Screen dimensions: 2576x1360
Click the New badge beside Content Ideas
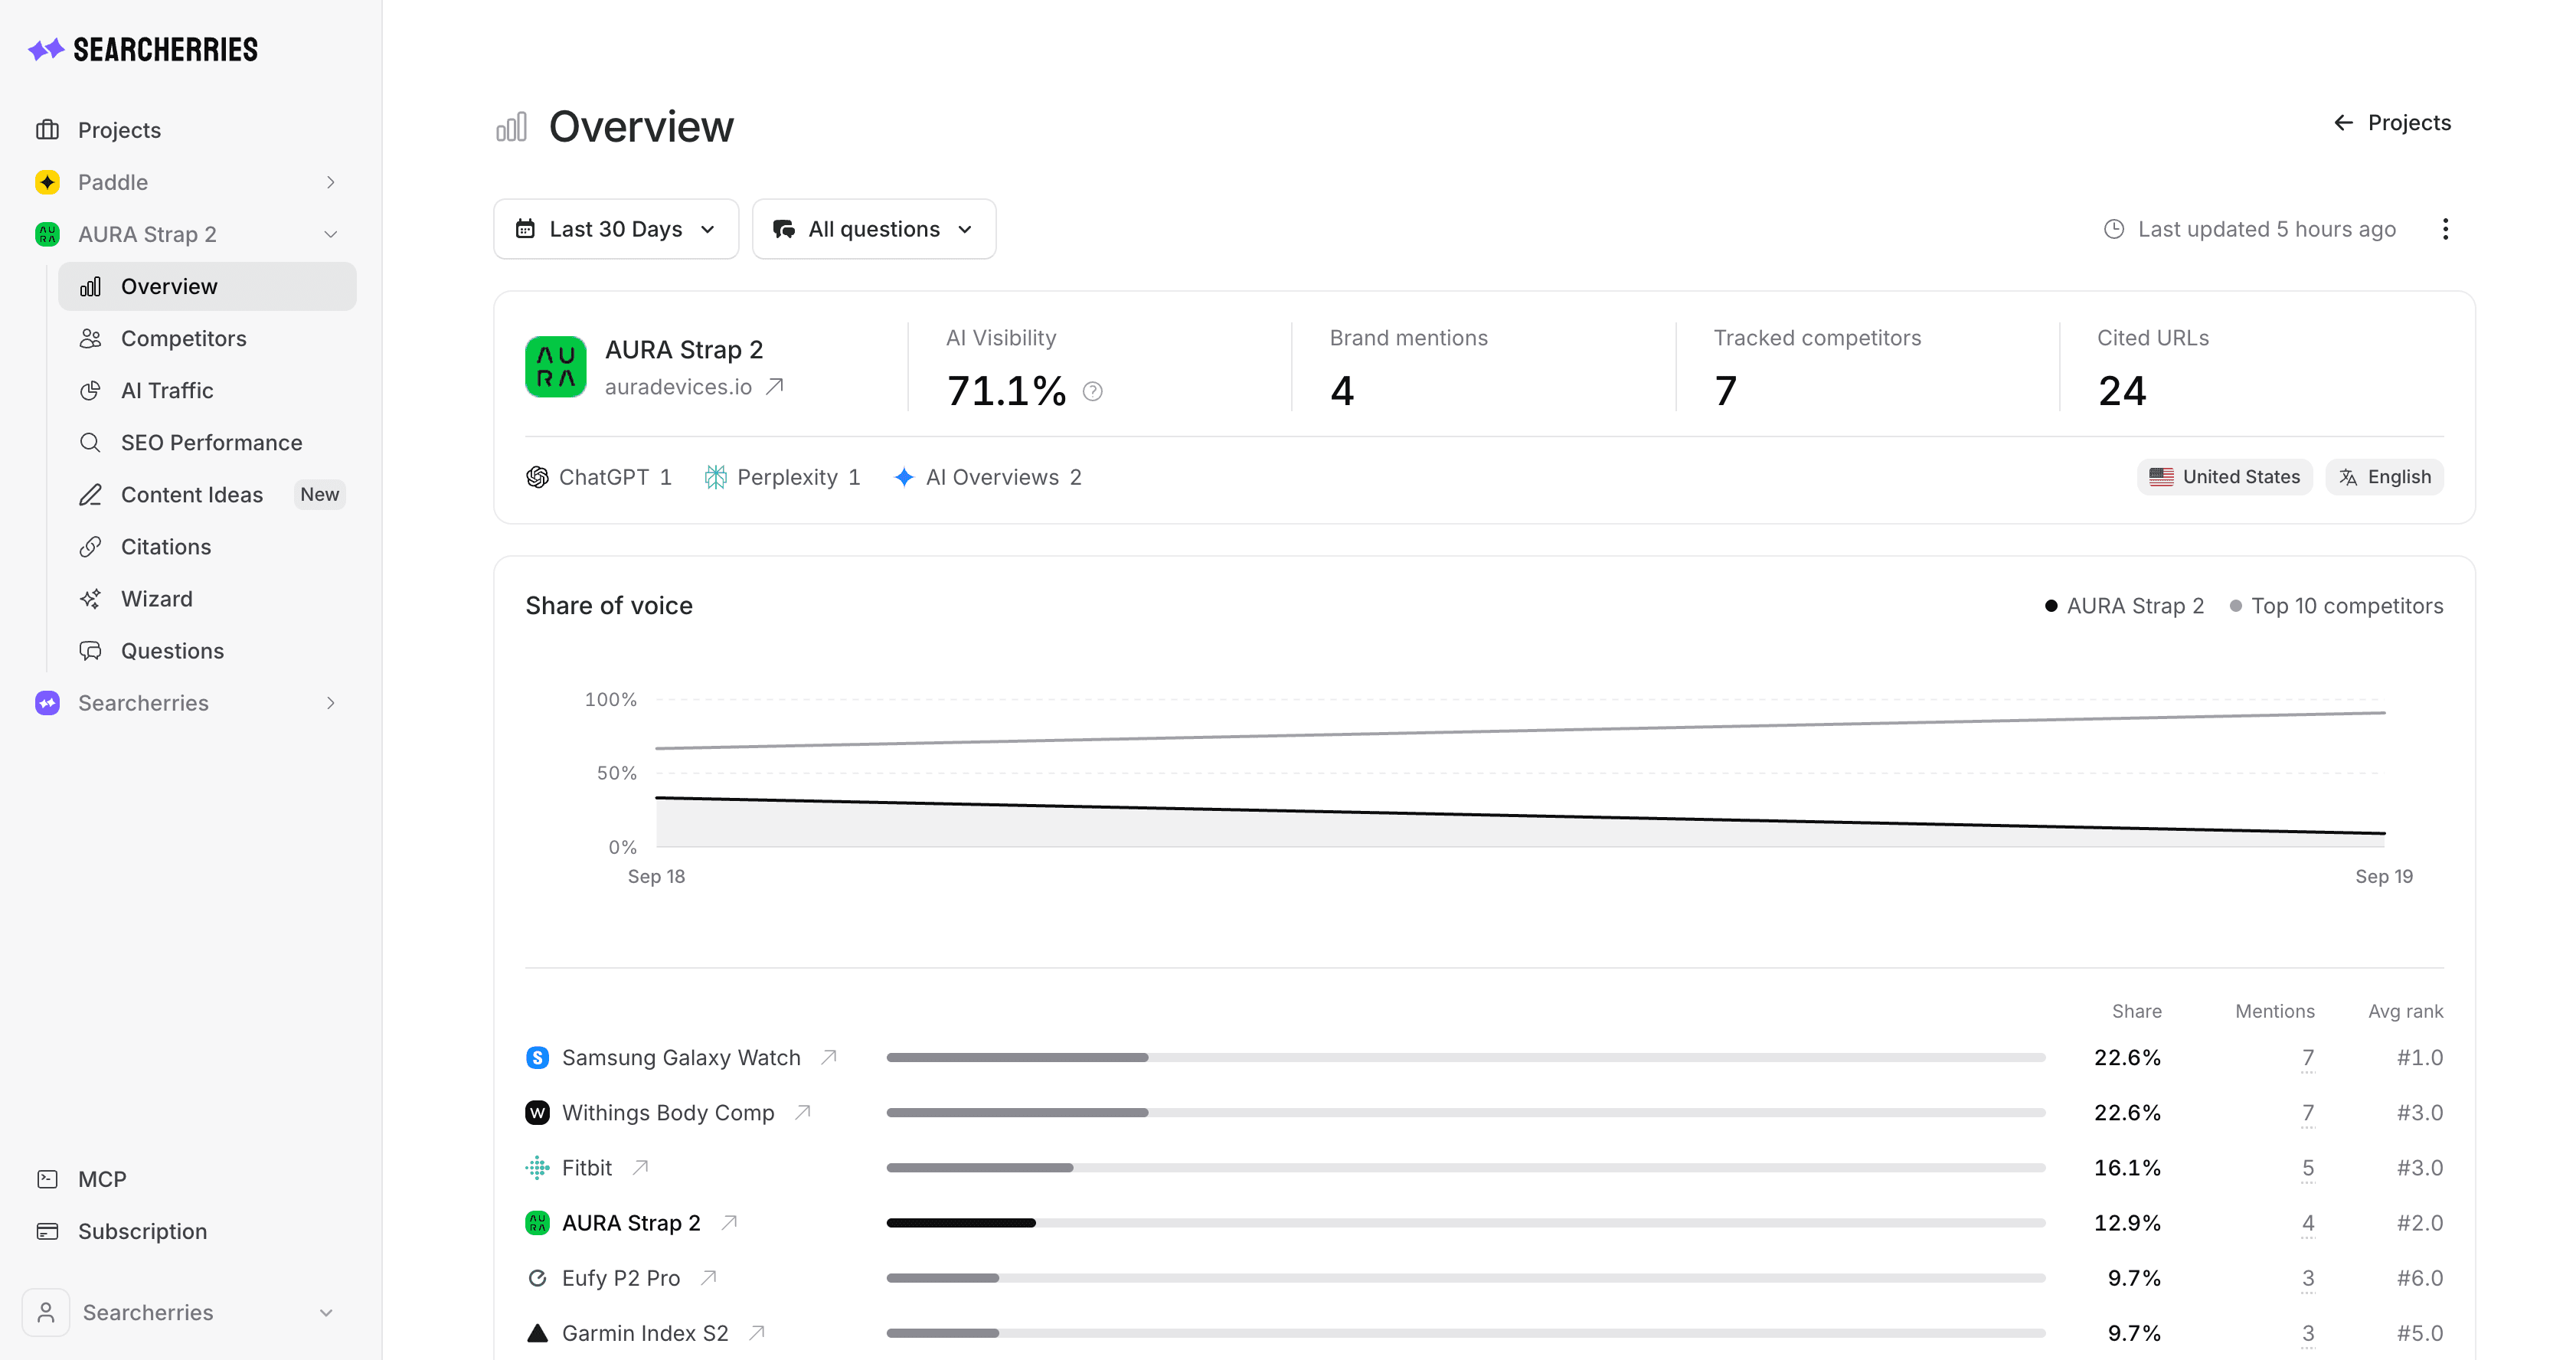(319, 494)
